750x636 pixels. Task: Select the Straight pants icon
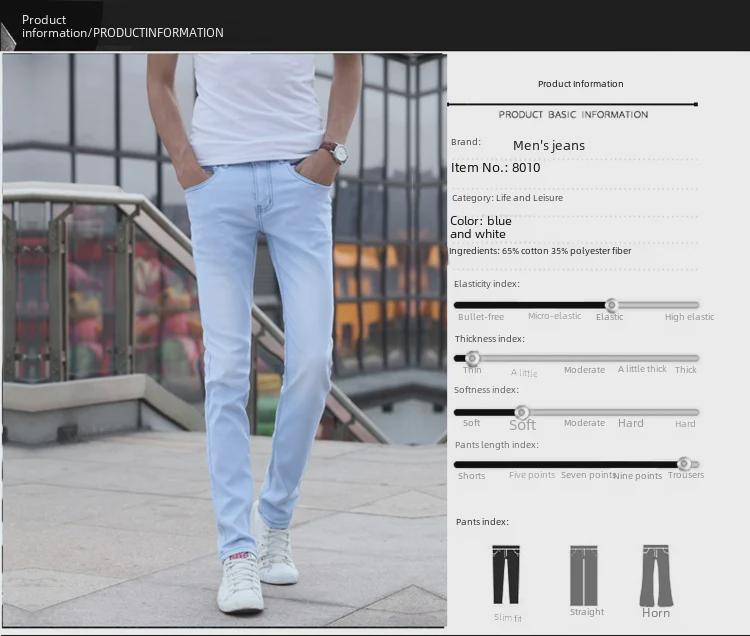coord(583,575)
